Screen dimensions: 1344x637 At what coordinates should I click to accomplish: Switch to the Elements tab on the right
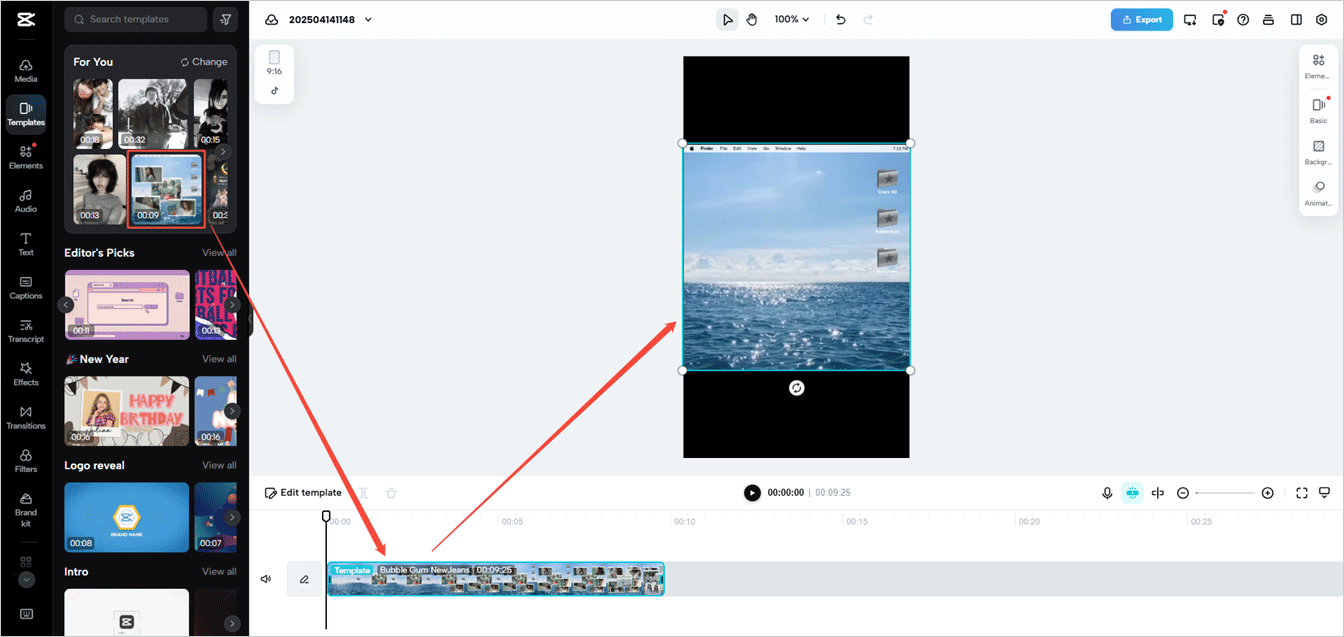pos(1318,65)
